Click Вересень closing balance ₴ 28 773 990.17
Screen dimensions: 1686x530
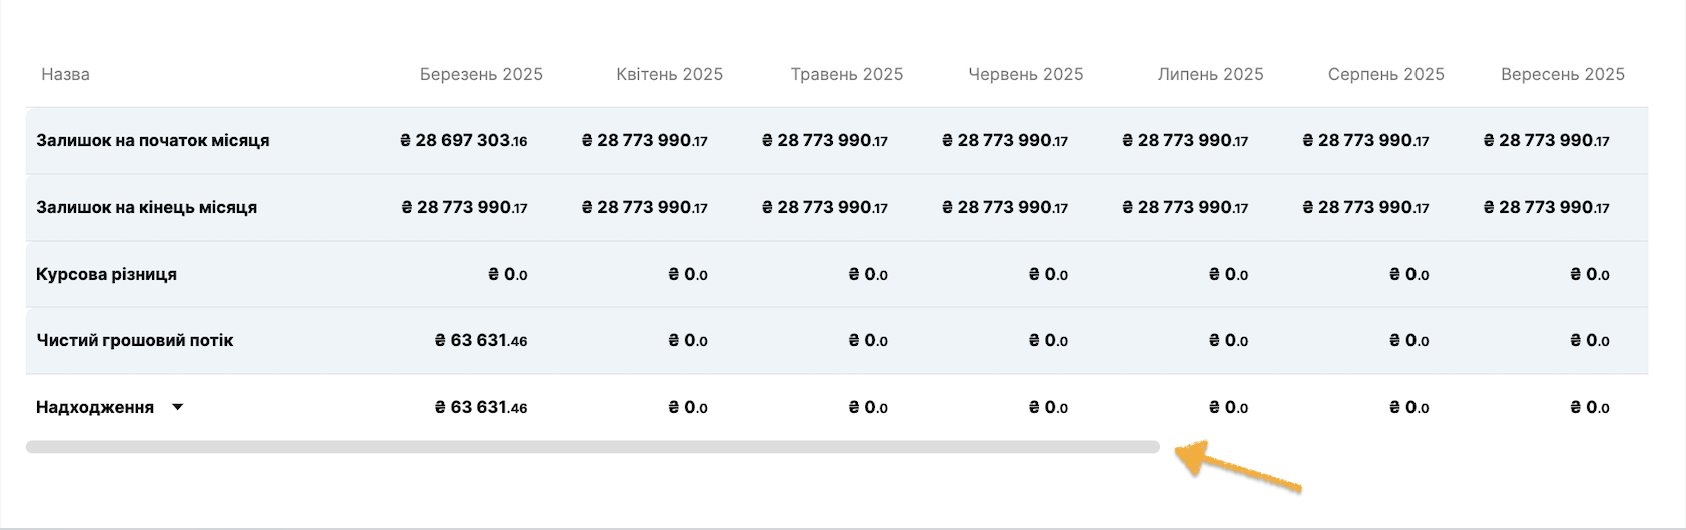tap(1546, 208)
